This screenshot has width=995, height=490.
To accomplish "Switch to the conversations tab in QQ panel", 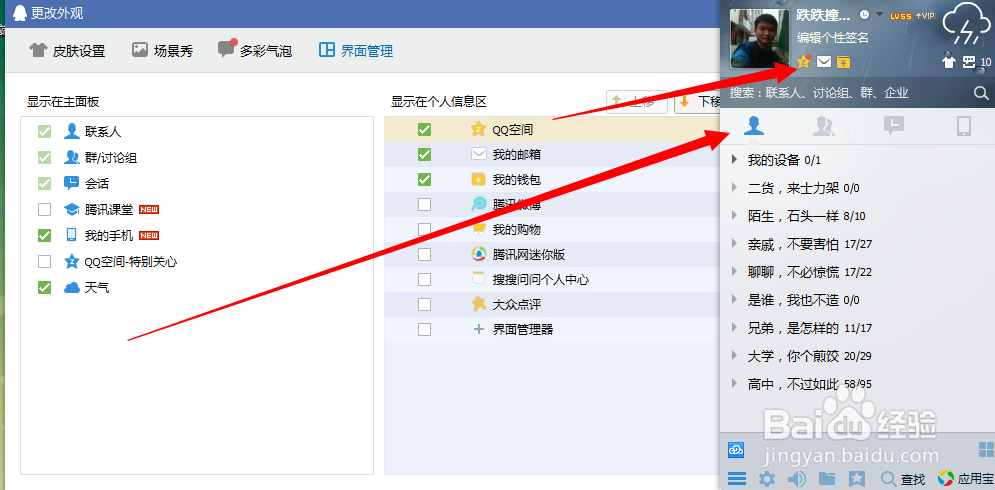I will 893,126.
